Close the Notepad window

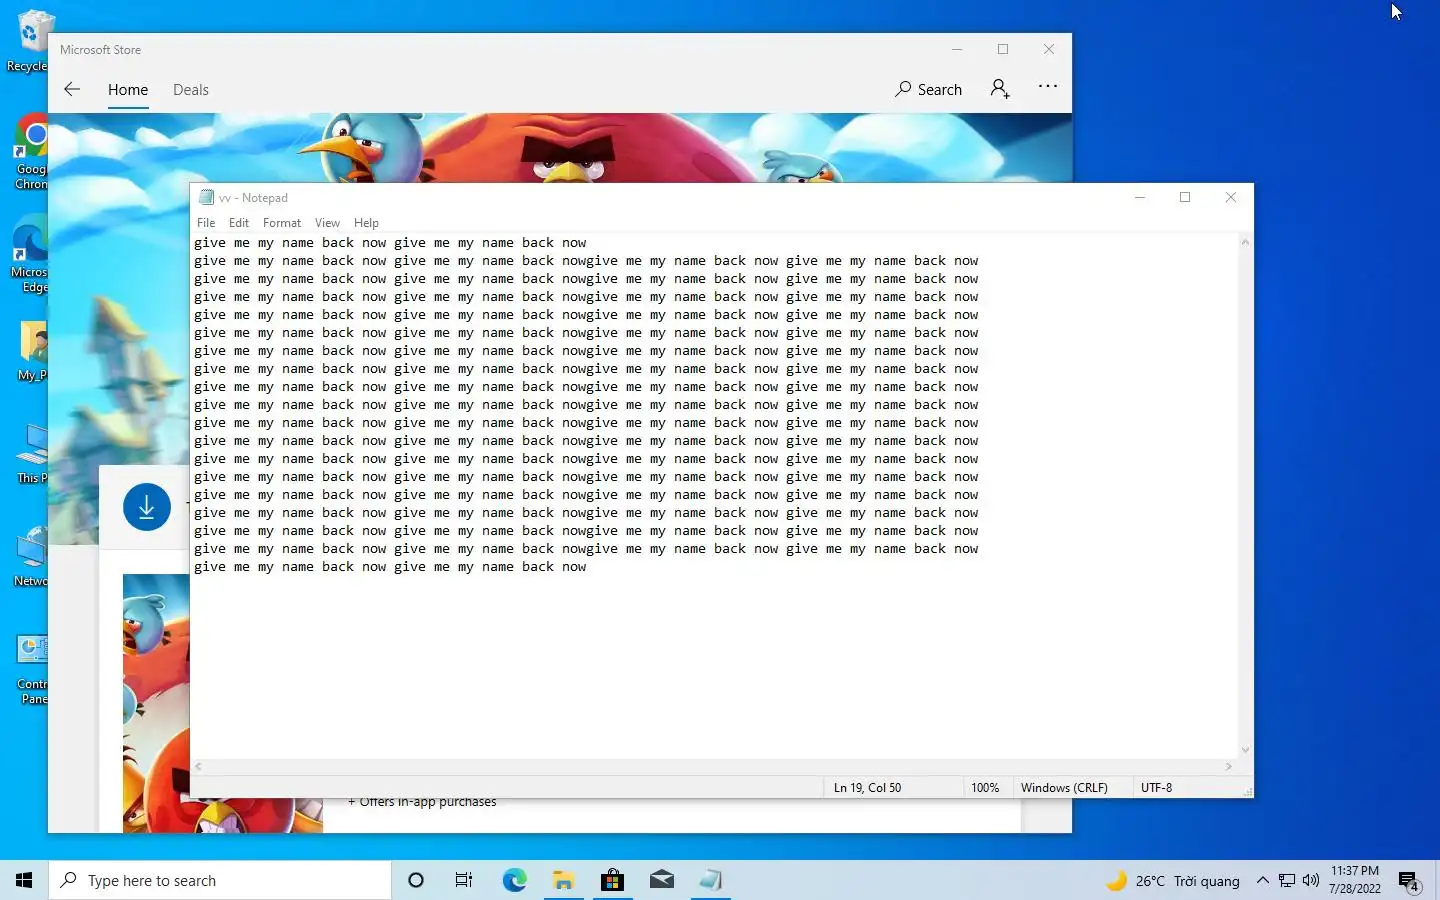pyautogui.click(x=1231, y=197)
